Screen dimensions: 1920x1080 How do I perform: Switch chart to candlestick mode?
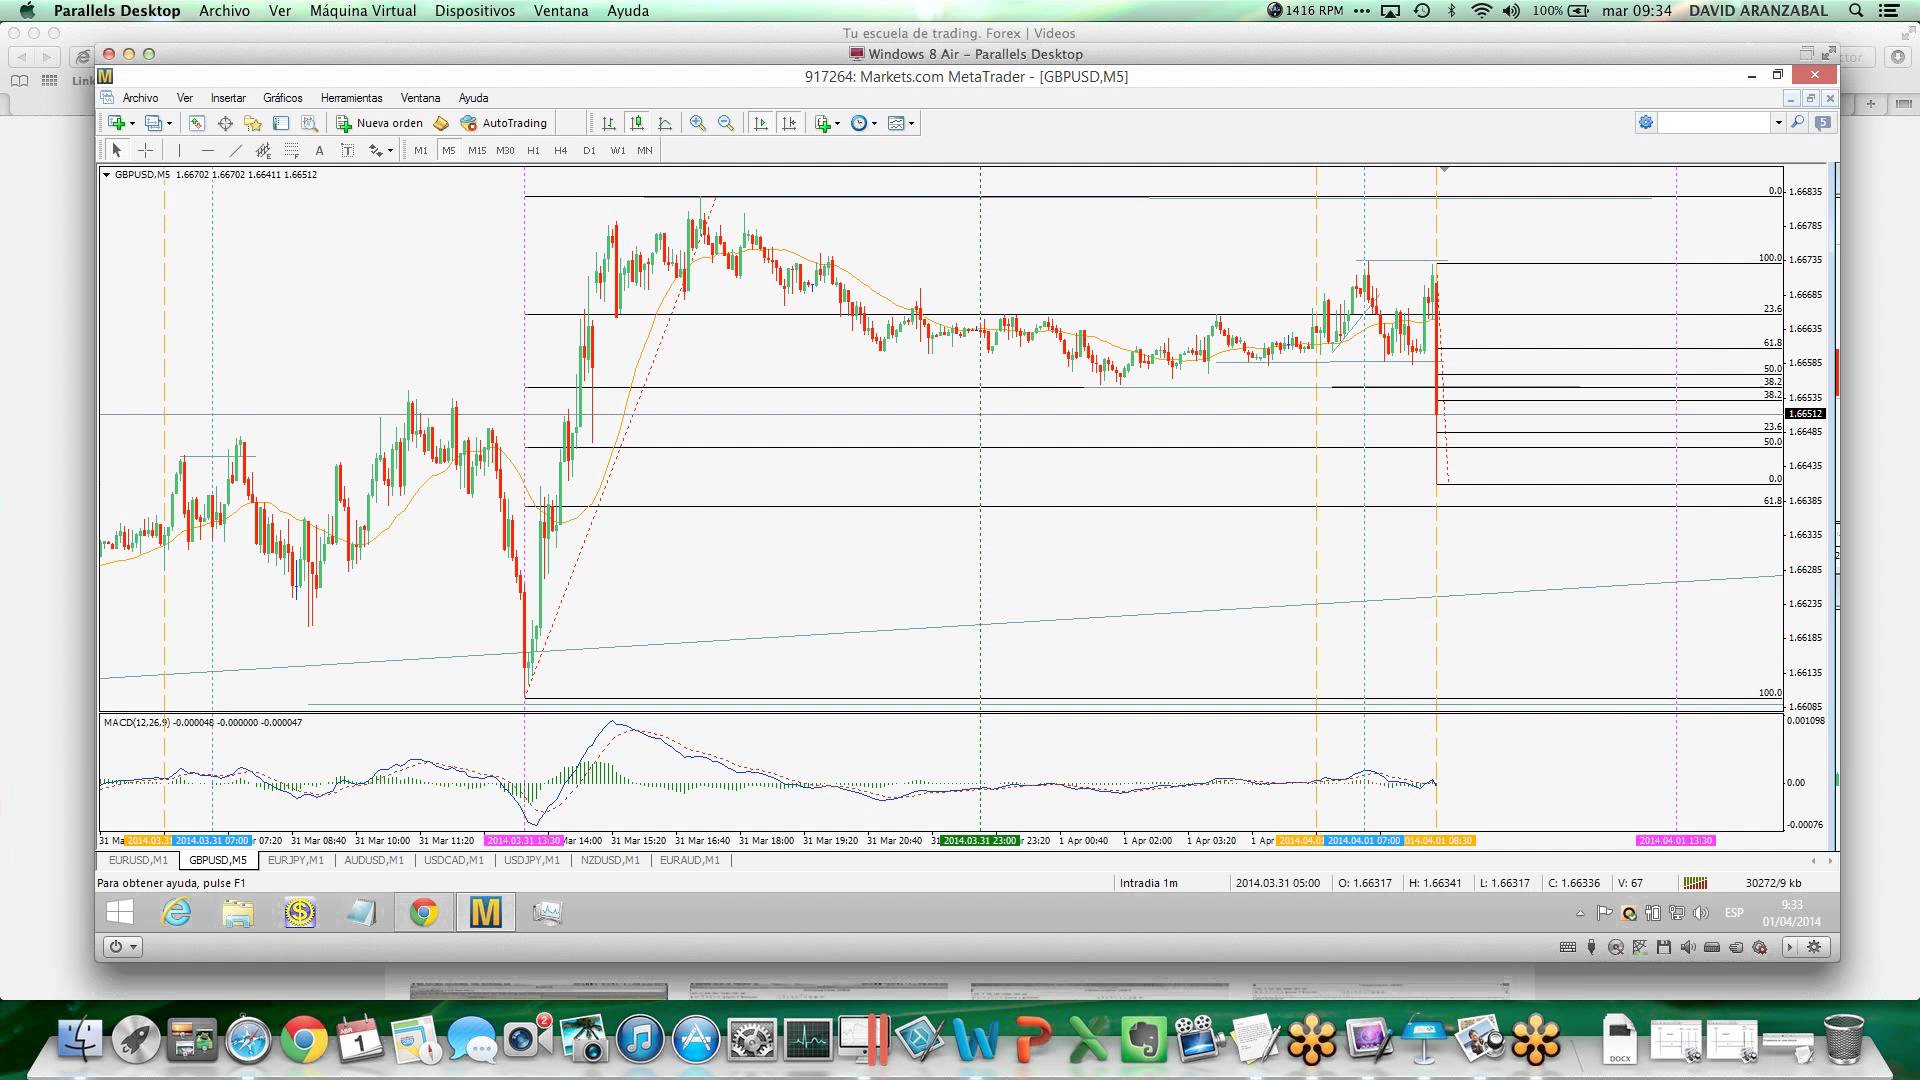tap(636, 123)
